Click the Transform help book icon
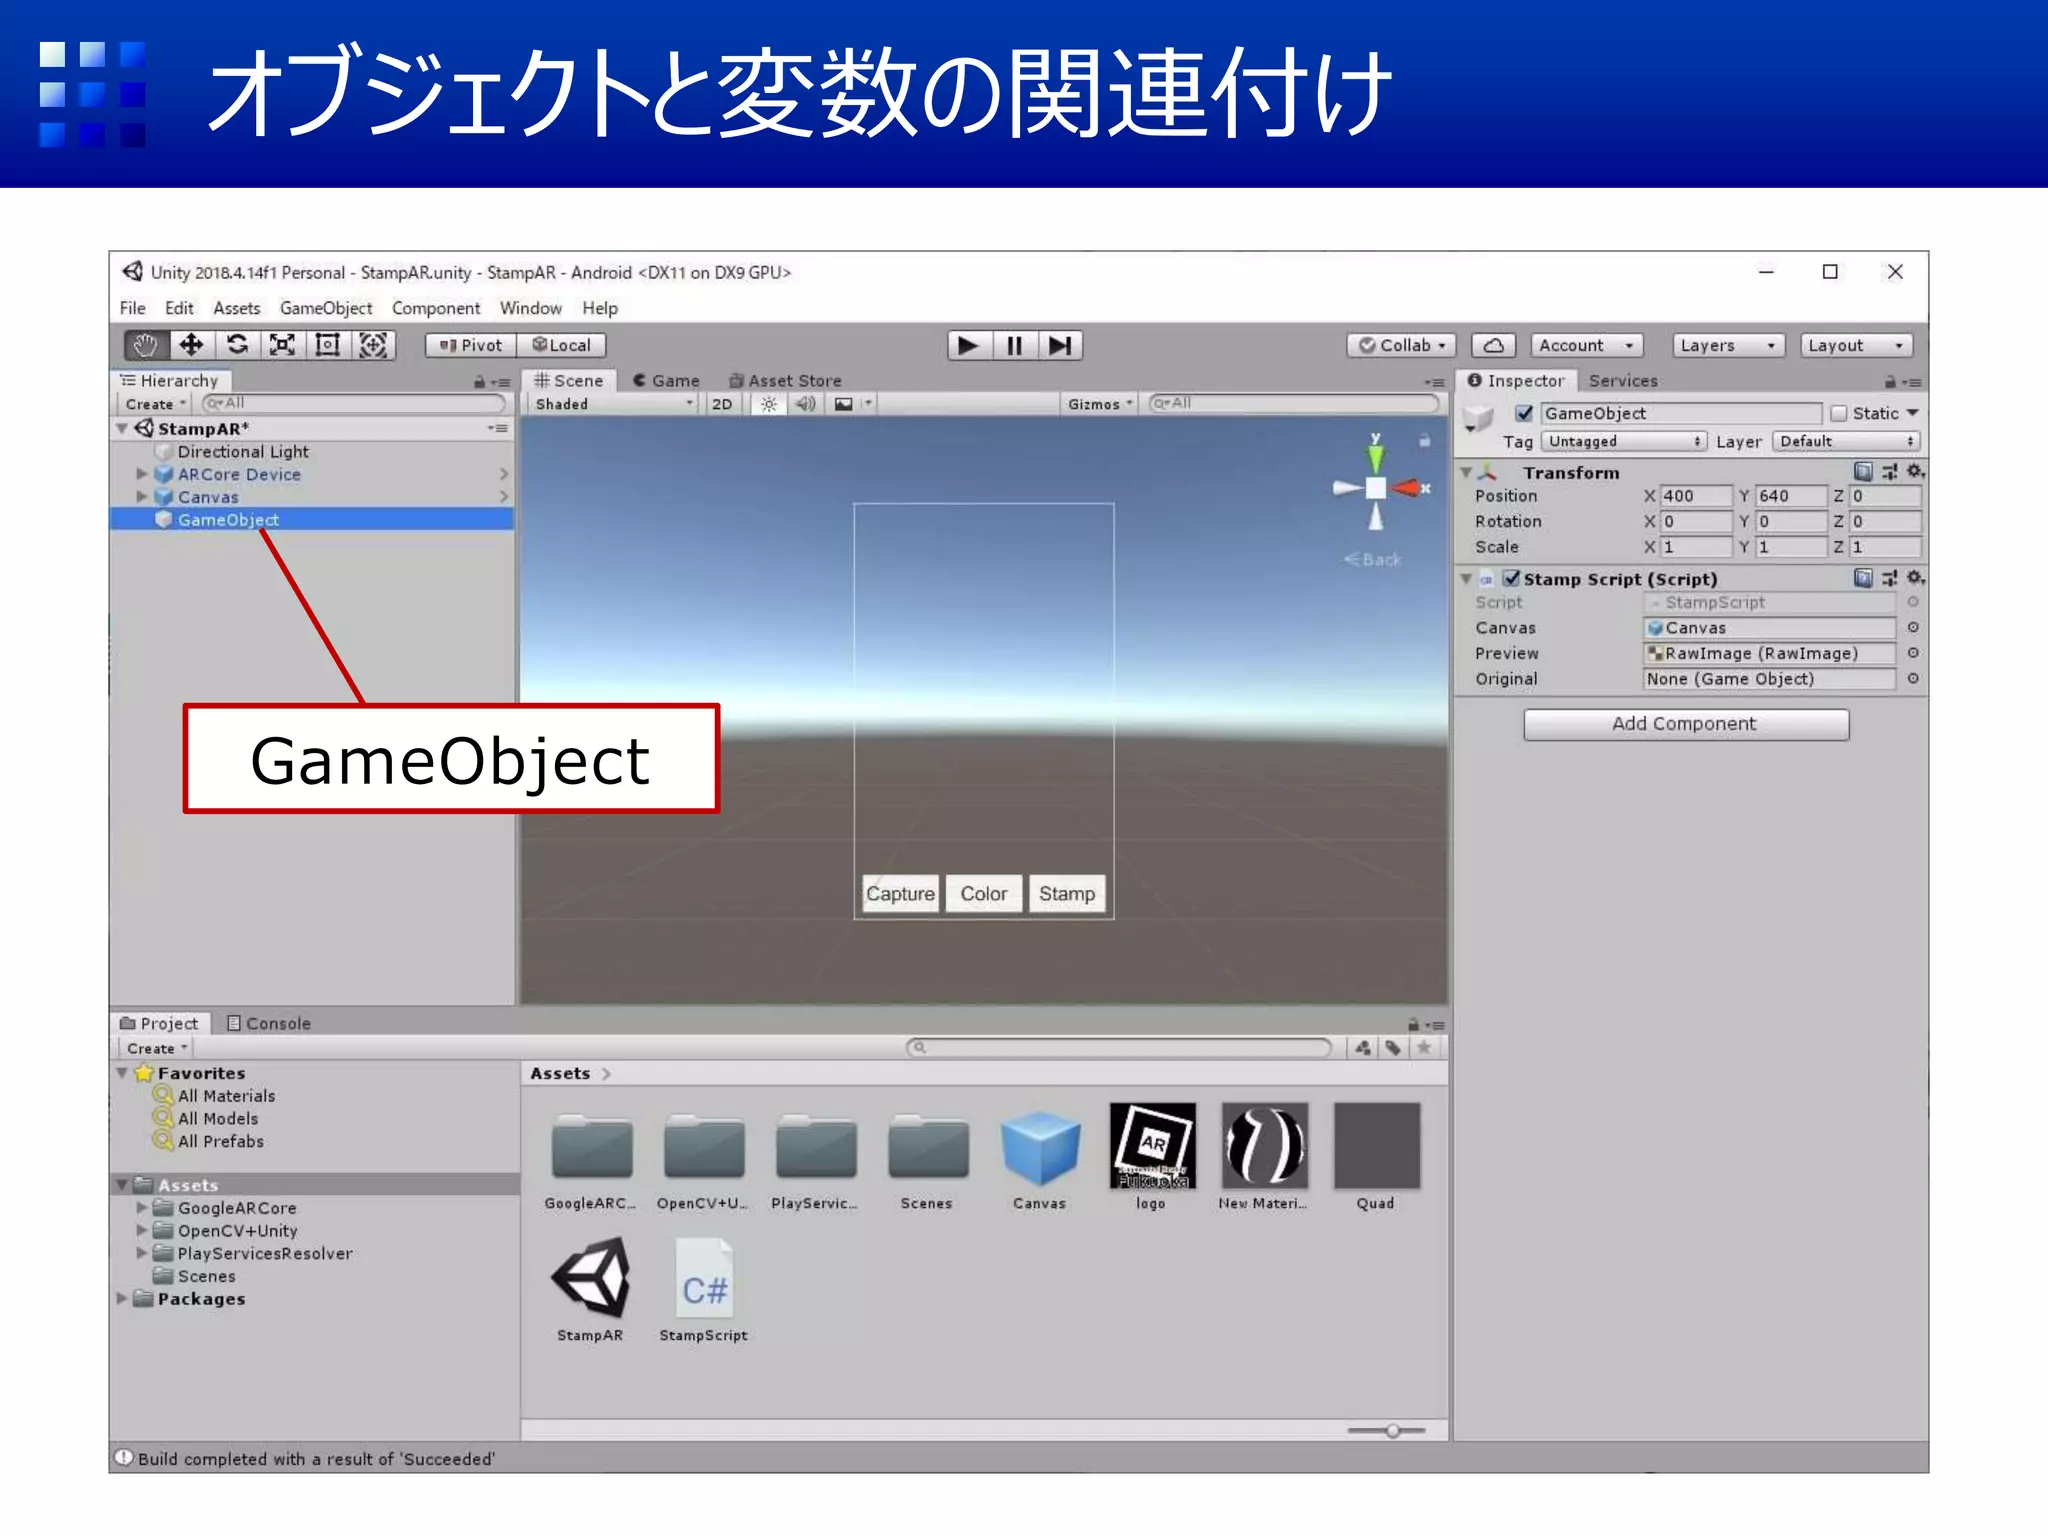Screen dimensions: 2048x1536 pos(1863,471)
